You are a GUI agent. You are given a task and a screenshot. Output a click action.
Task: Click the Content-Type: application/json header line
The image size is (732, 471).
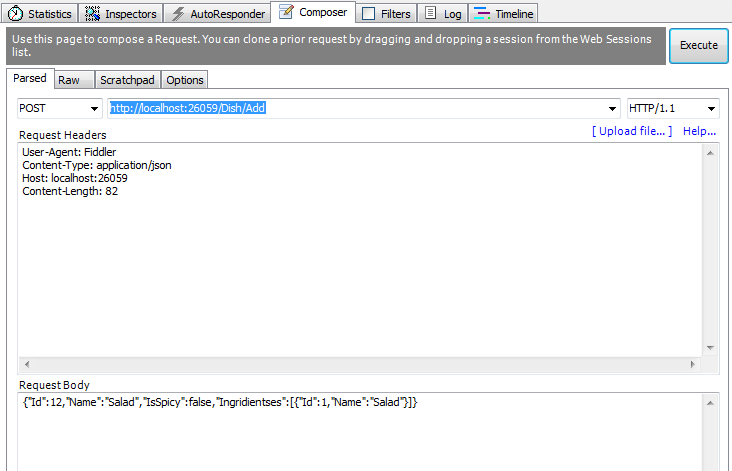[x=97, y=165]
